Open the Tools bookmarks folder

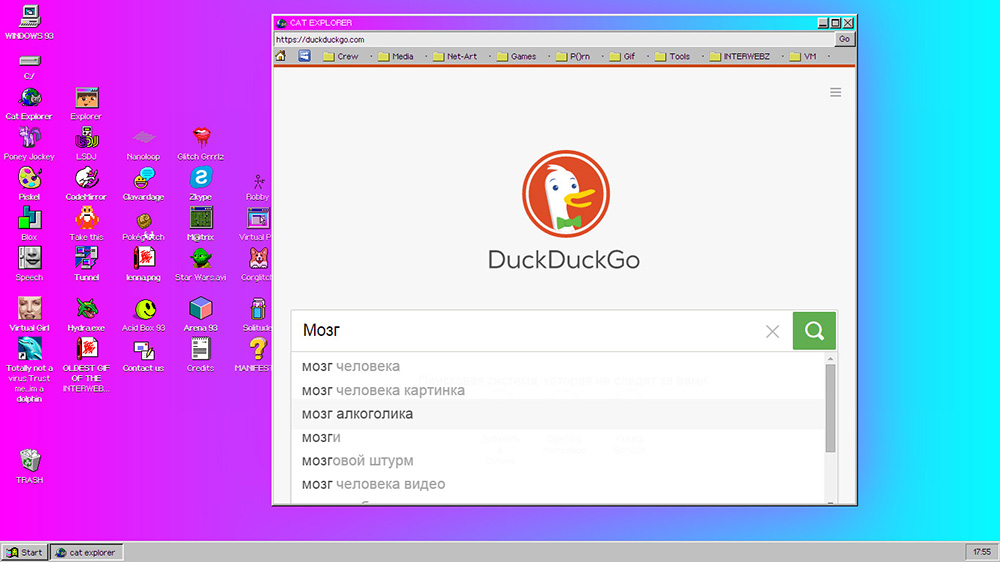coord(672,56)
